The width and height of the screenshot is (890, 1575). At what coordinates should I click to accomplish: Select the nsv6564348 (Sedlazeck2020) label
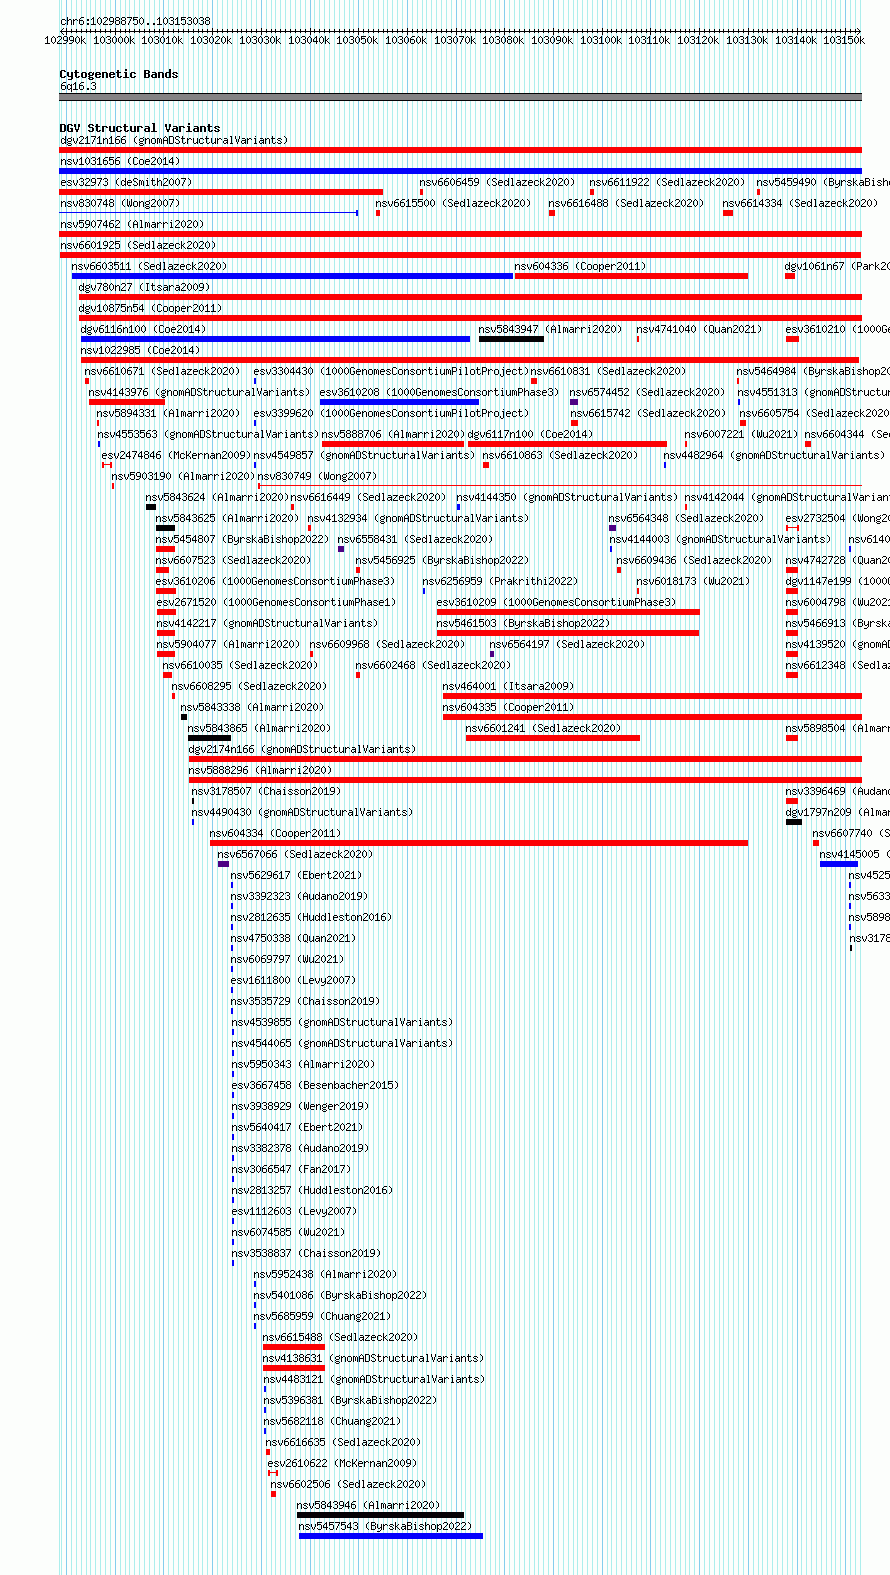coord(686,518)
